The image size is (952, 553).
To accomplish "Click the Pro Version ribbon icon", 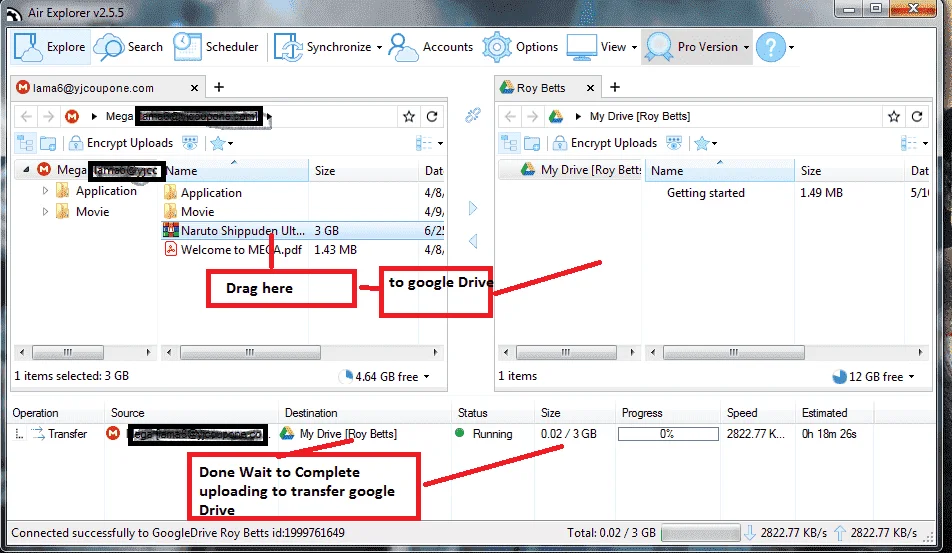I will point(659,47).
